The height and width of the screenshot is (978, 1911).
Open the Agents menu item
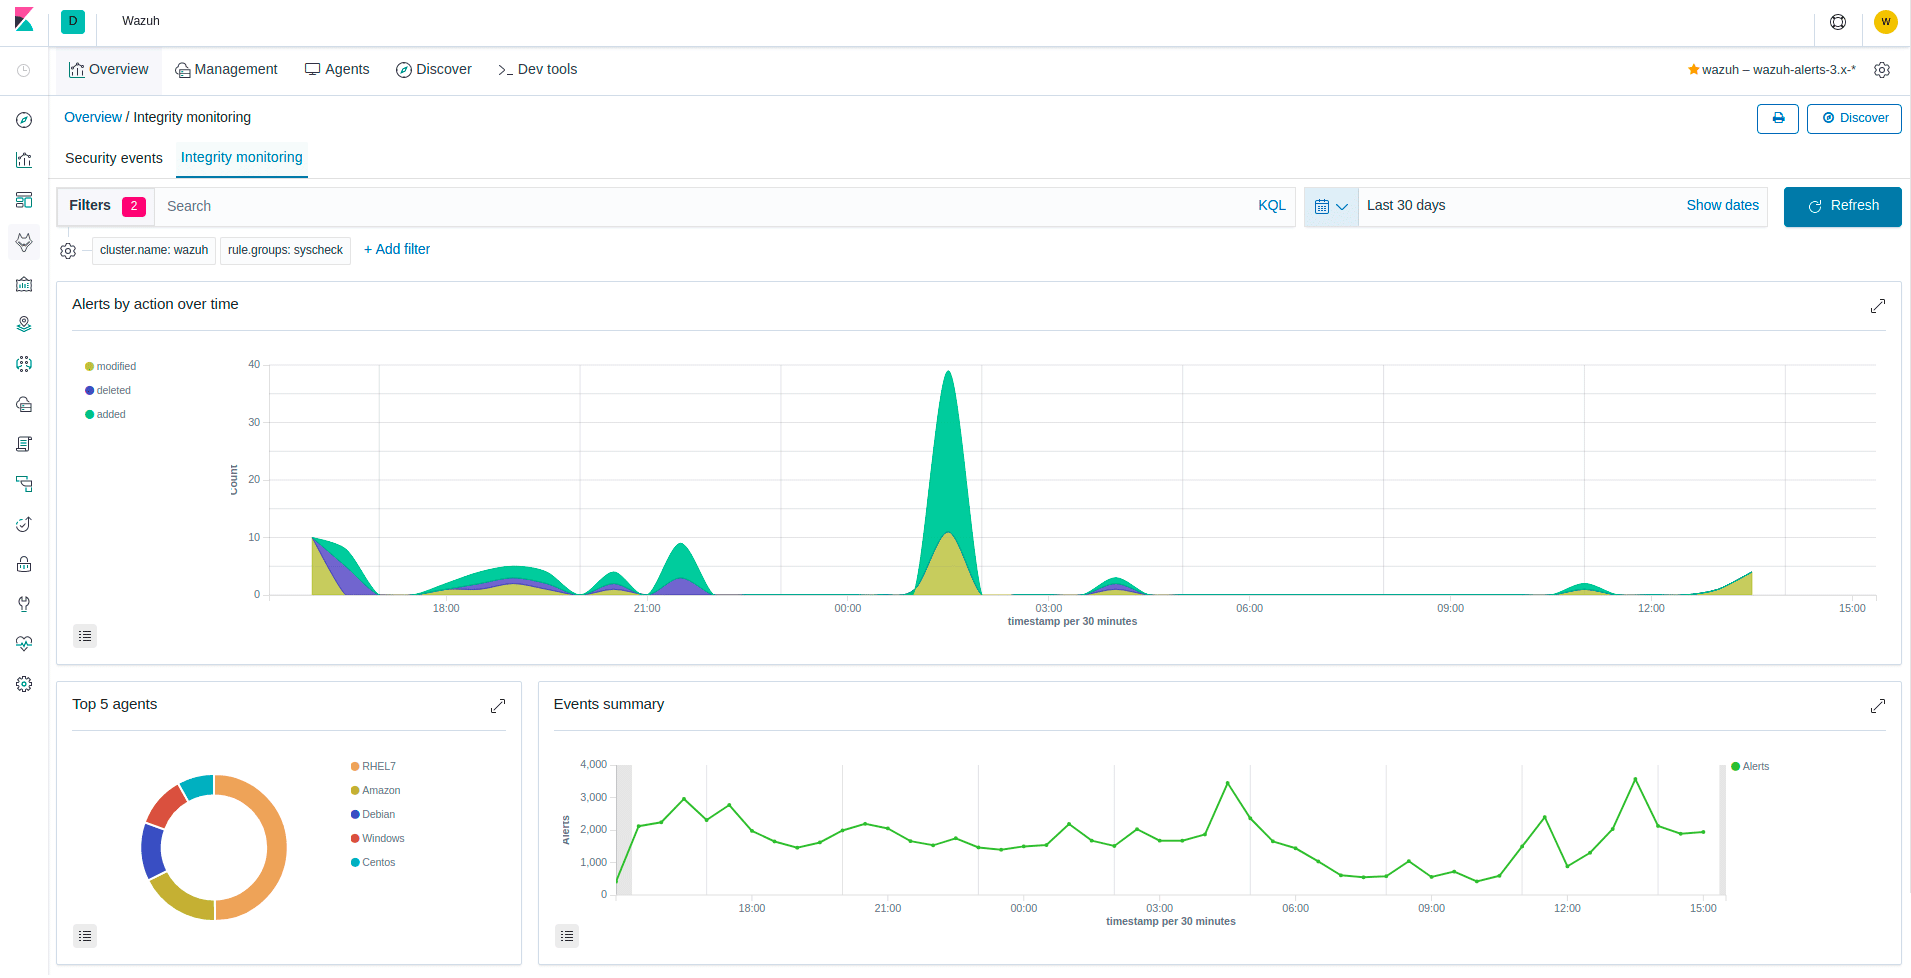tap(337, 69)
